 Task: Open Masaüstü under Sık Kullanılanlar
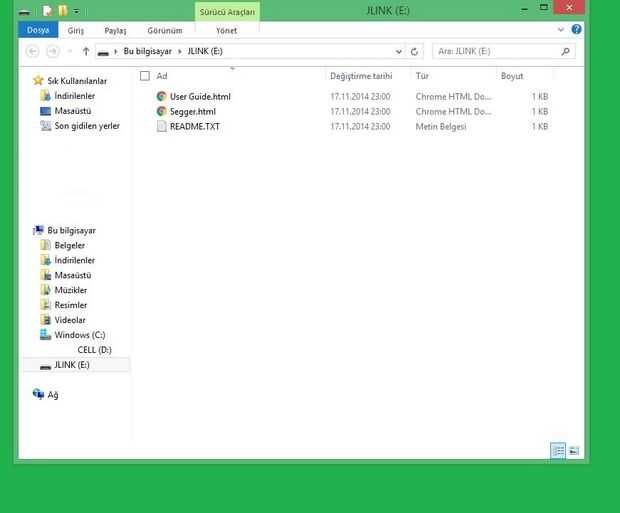point(73,111)
